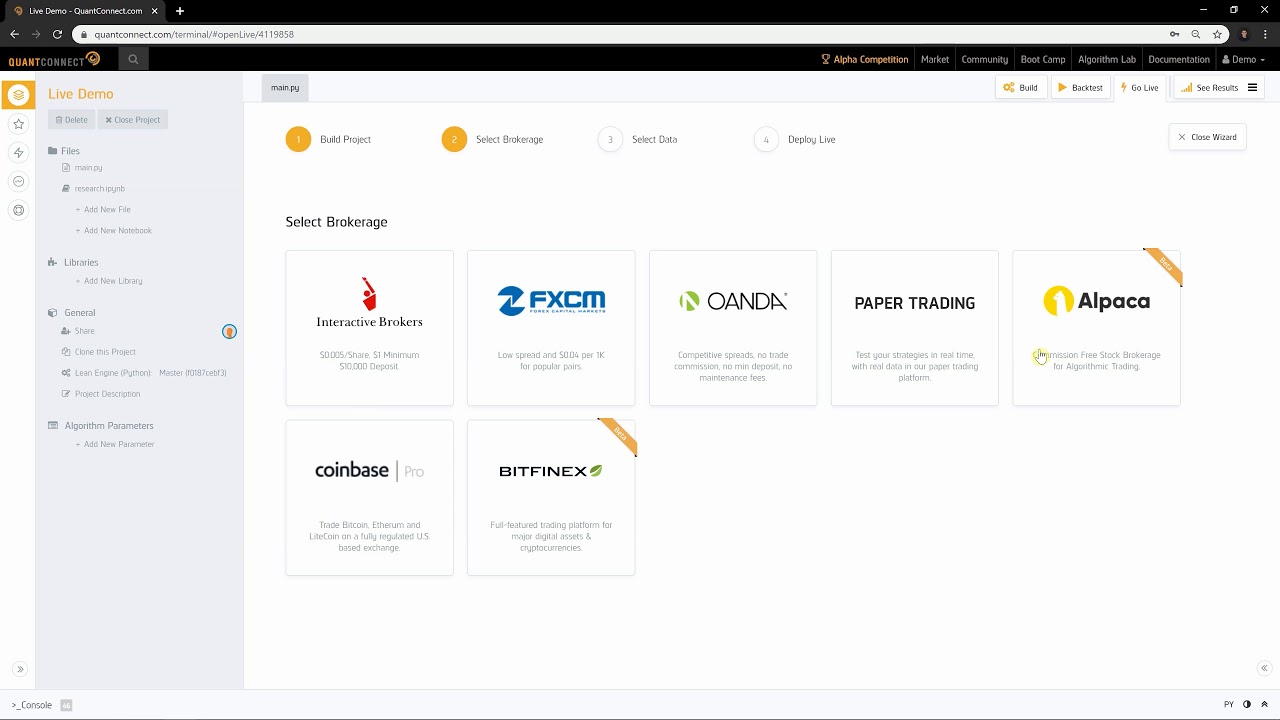Select the Alpaca brokerage card
The height and width of the screenshot is (720, 1280).
pyautogui.click(x=1097, y=328)
